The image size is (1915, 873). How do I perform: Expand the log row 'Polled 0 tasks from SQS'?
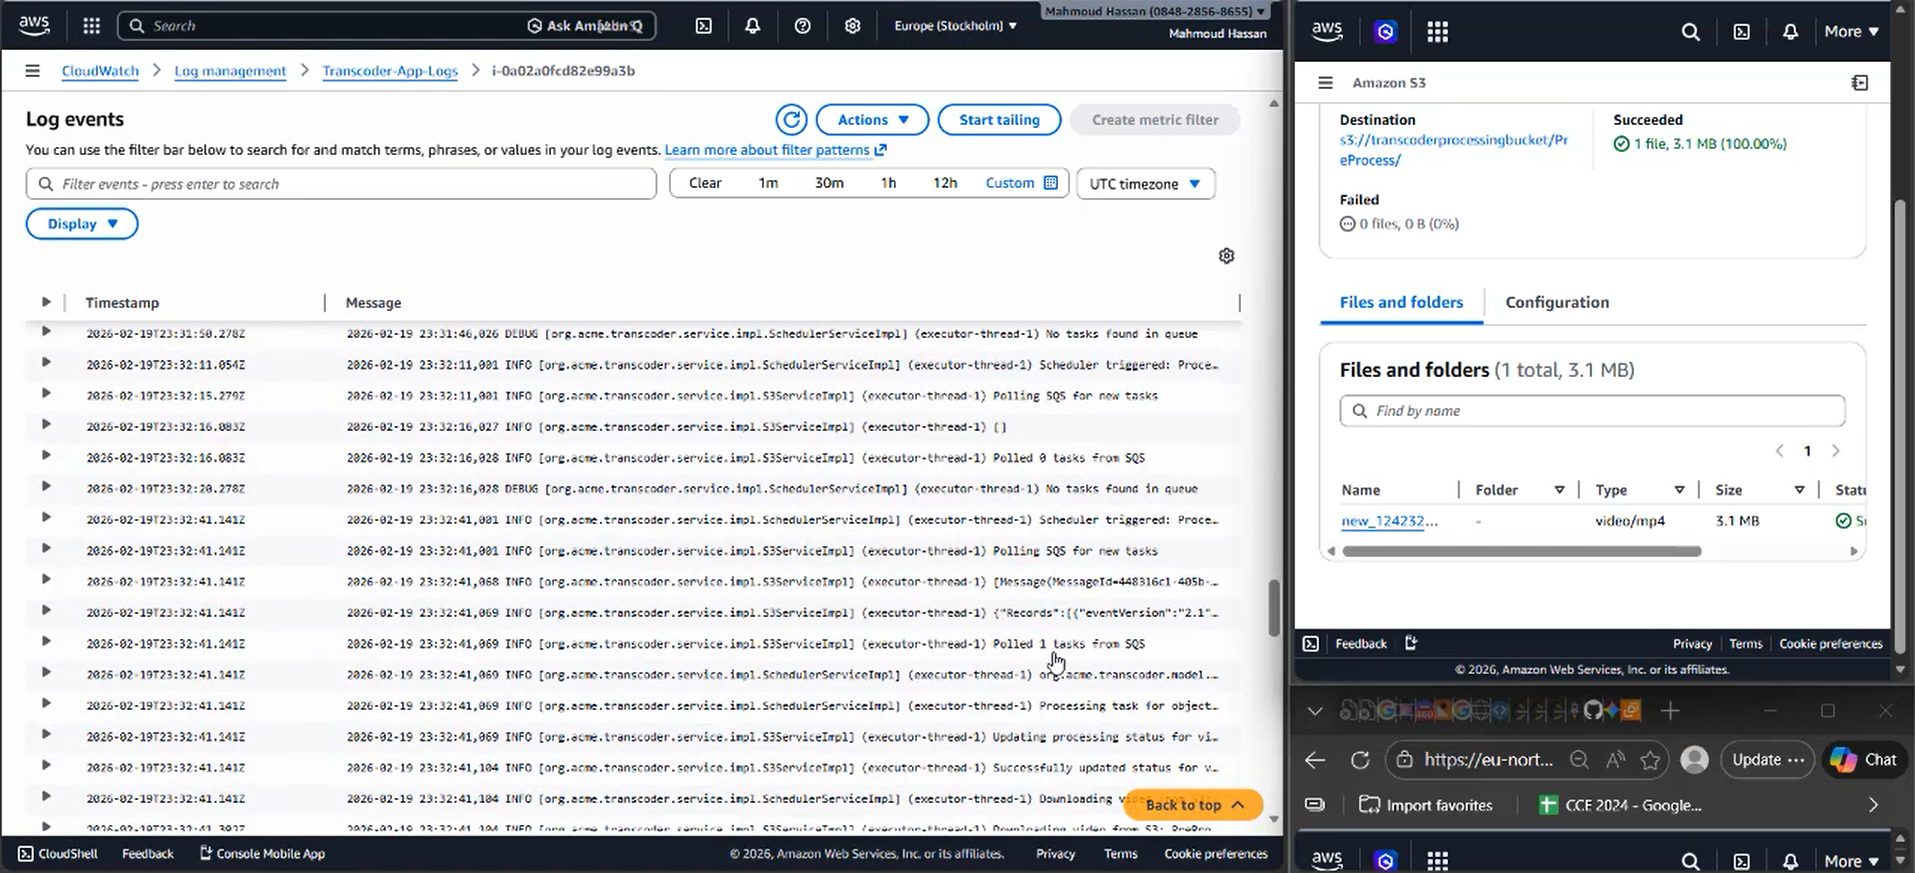pos(45,456)
